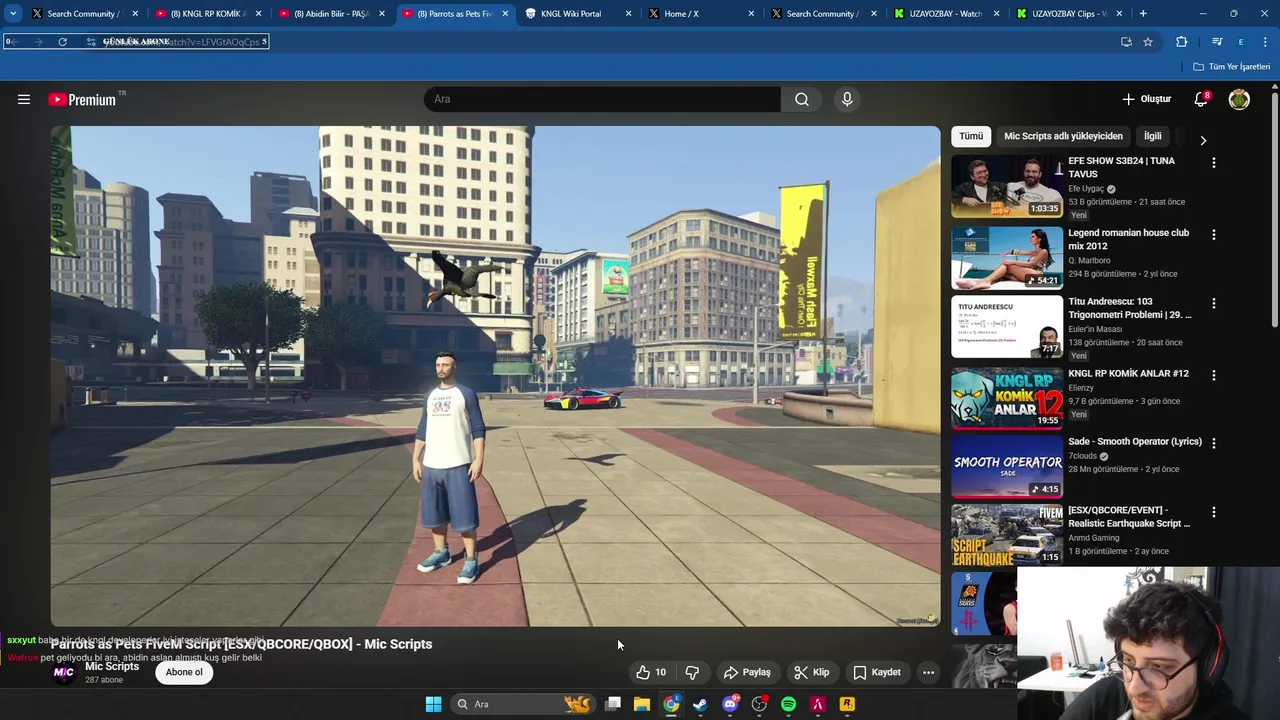This screenshot has width=1280, height=720.
Task: Close the Parrots as Pets browser tab
Action: (505, 14)
